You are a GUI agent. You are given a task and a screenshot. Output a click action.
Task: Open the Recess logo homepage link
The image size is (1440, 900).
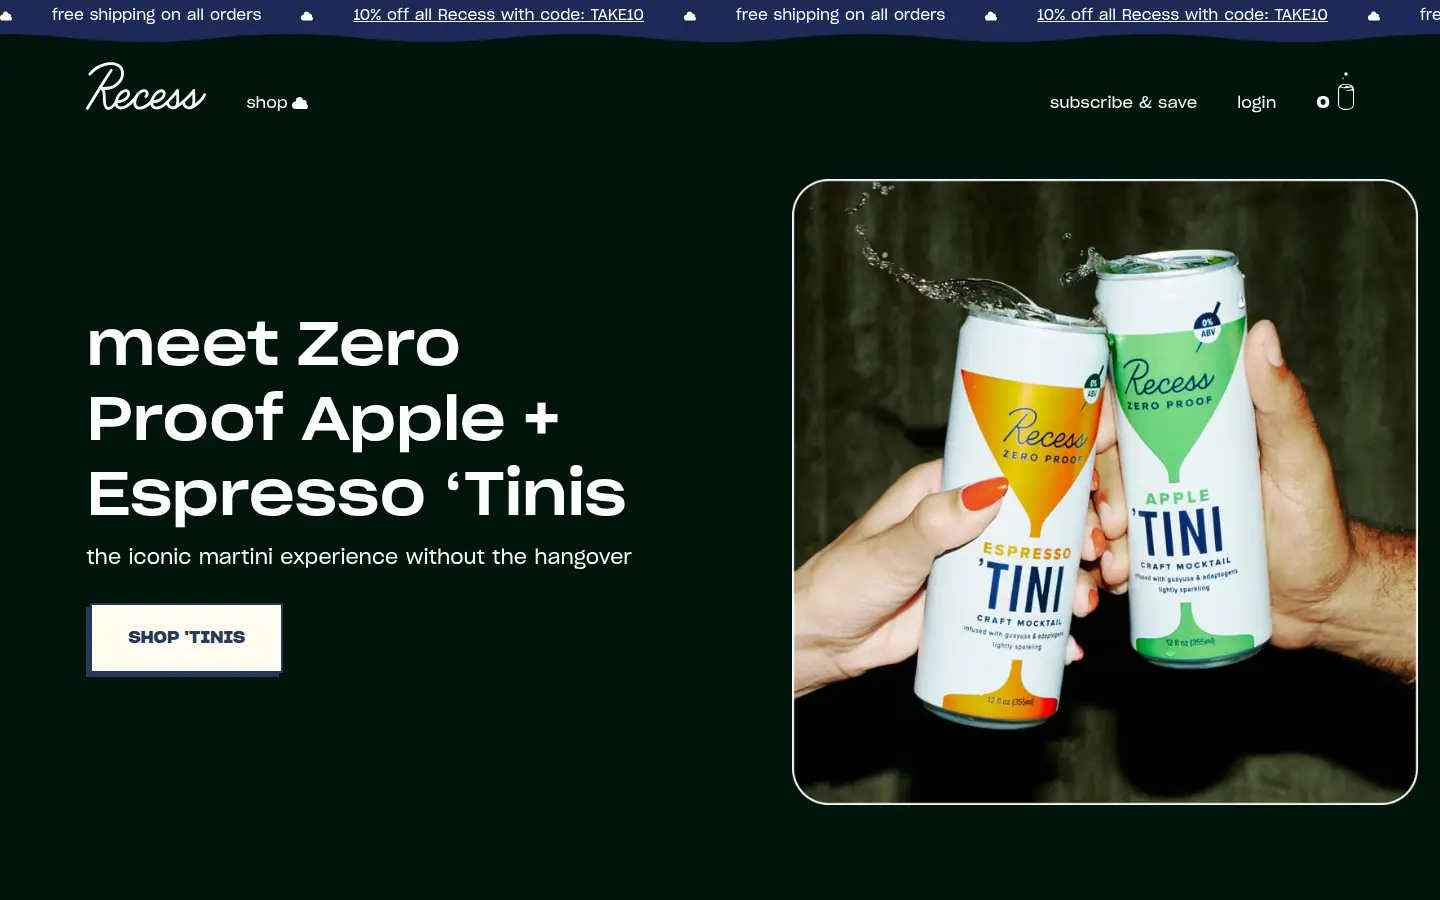(146, 87)
